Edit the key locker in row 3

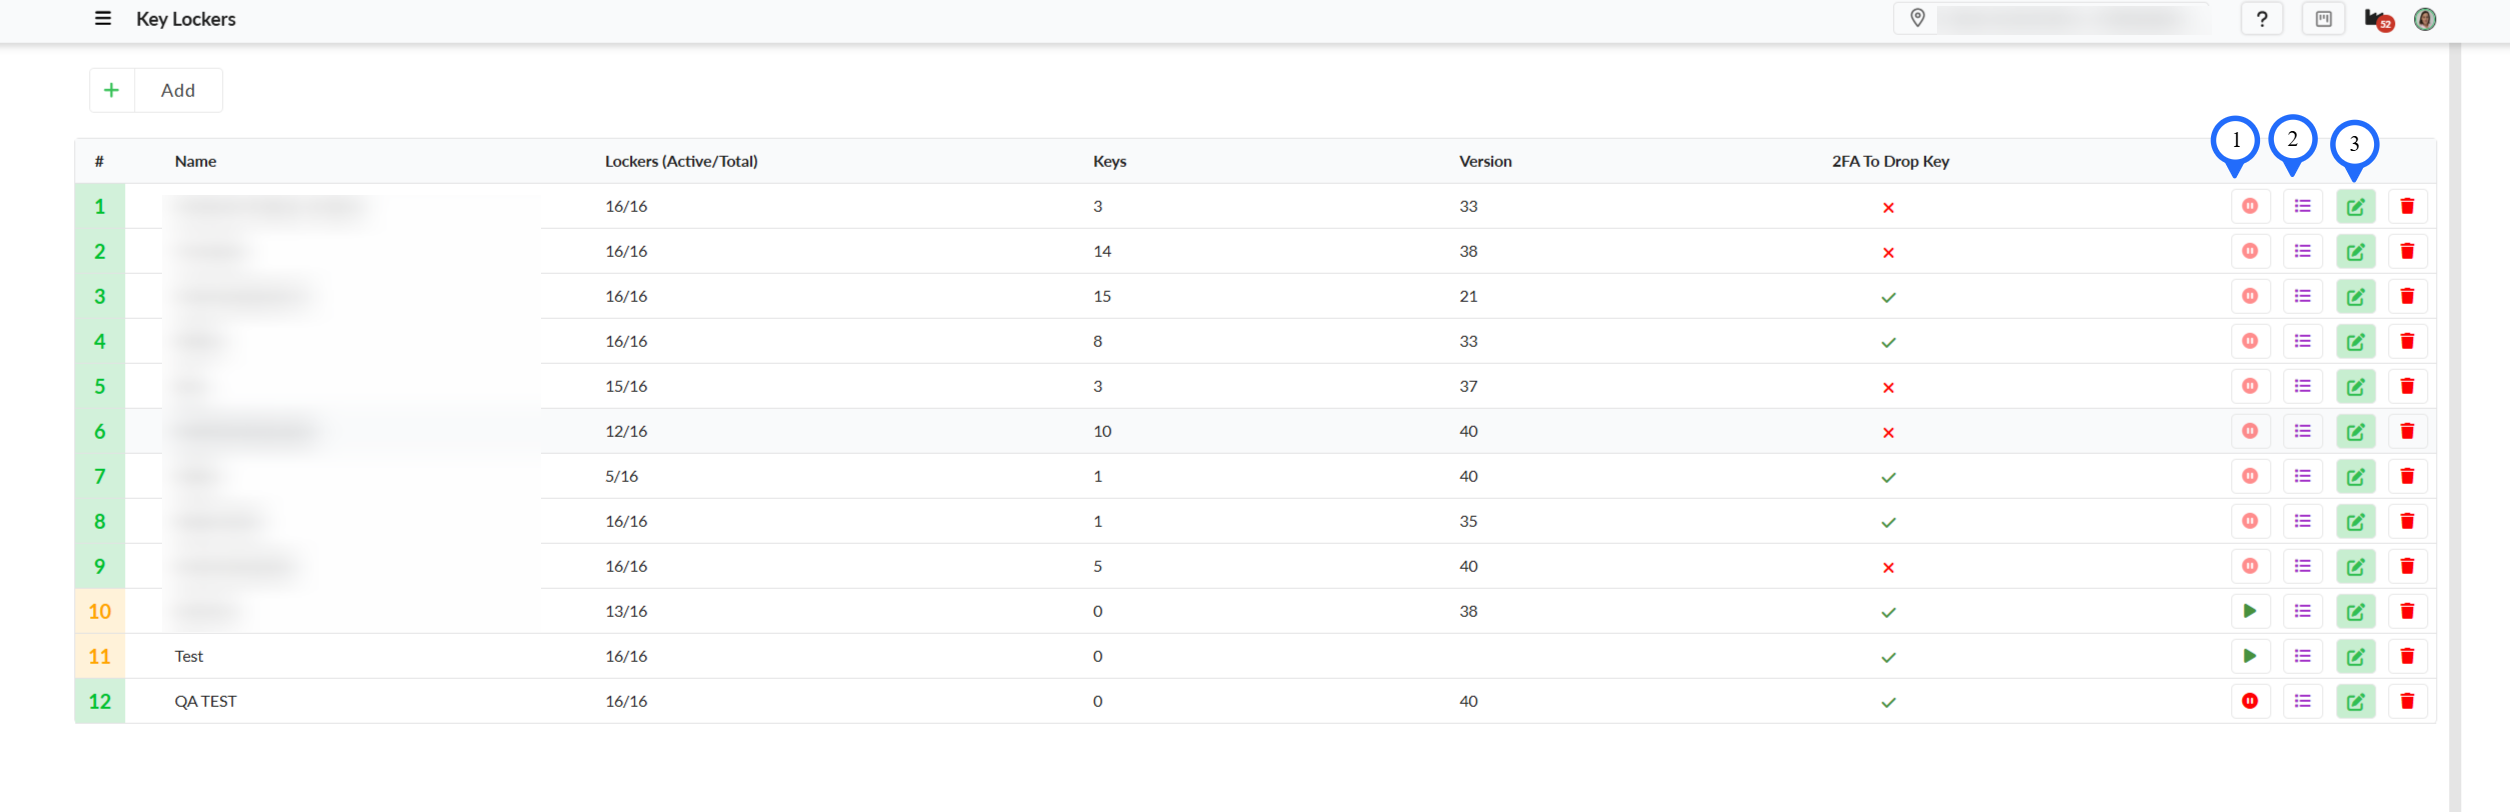pos(2356,297)
